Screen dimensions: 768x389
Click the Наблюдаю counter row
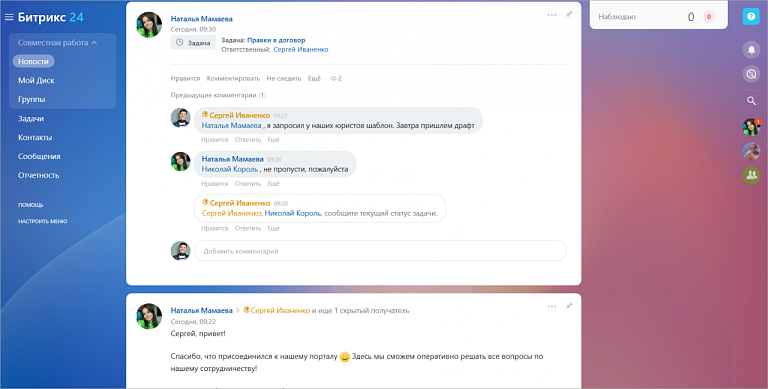(x=658, y=17)
